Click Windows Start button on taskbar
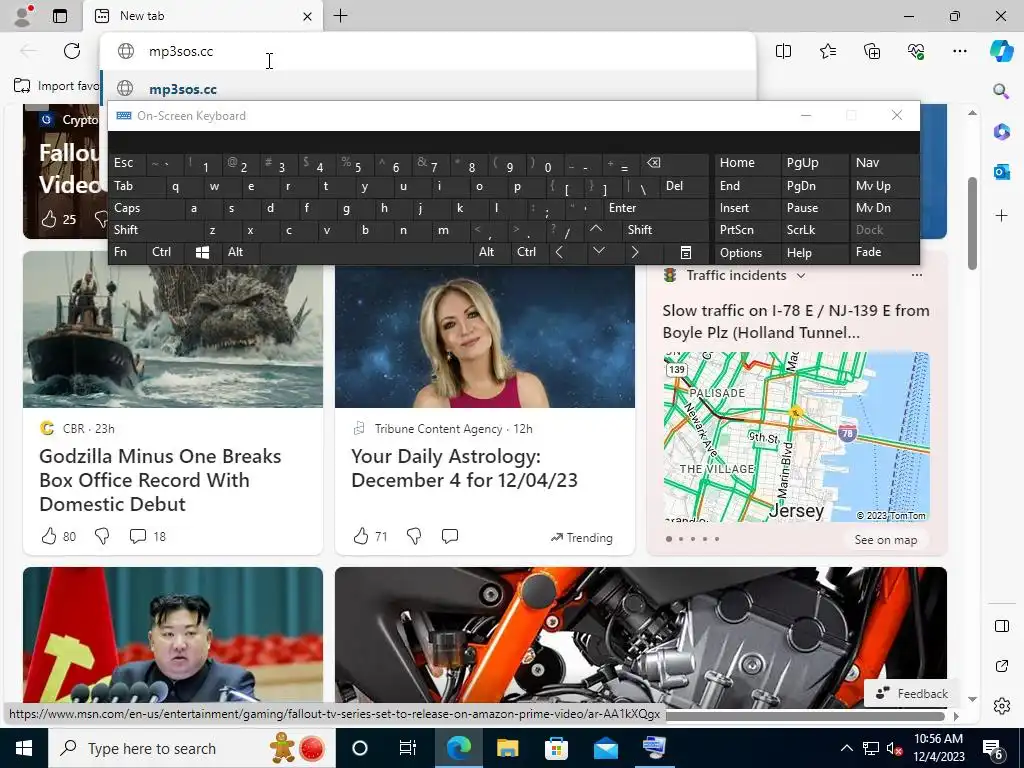Image resolution: width=1024 pixels, height=768 pixels. pyautogui.click(x=24, y=748)
